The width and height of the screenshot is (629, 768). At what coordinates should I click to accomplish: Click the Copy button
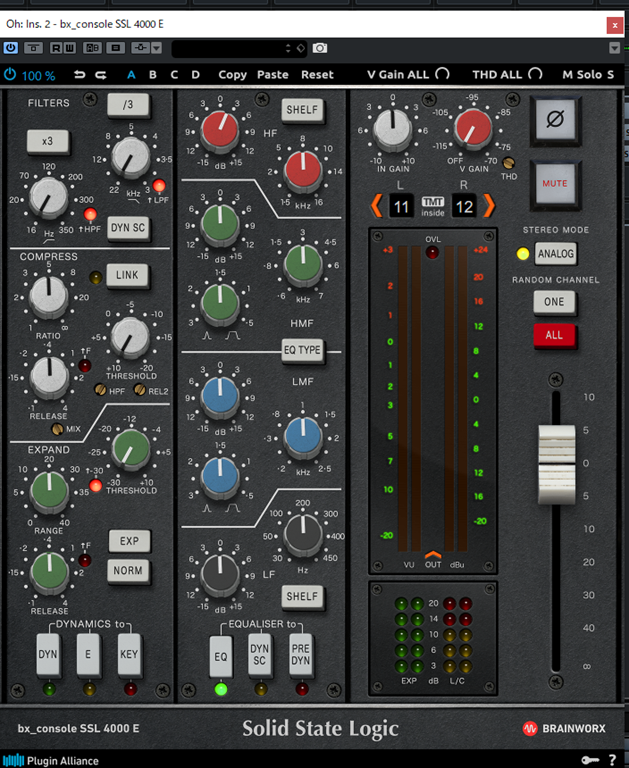coord(232,75)
